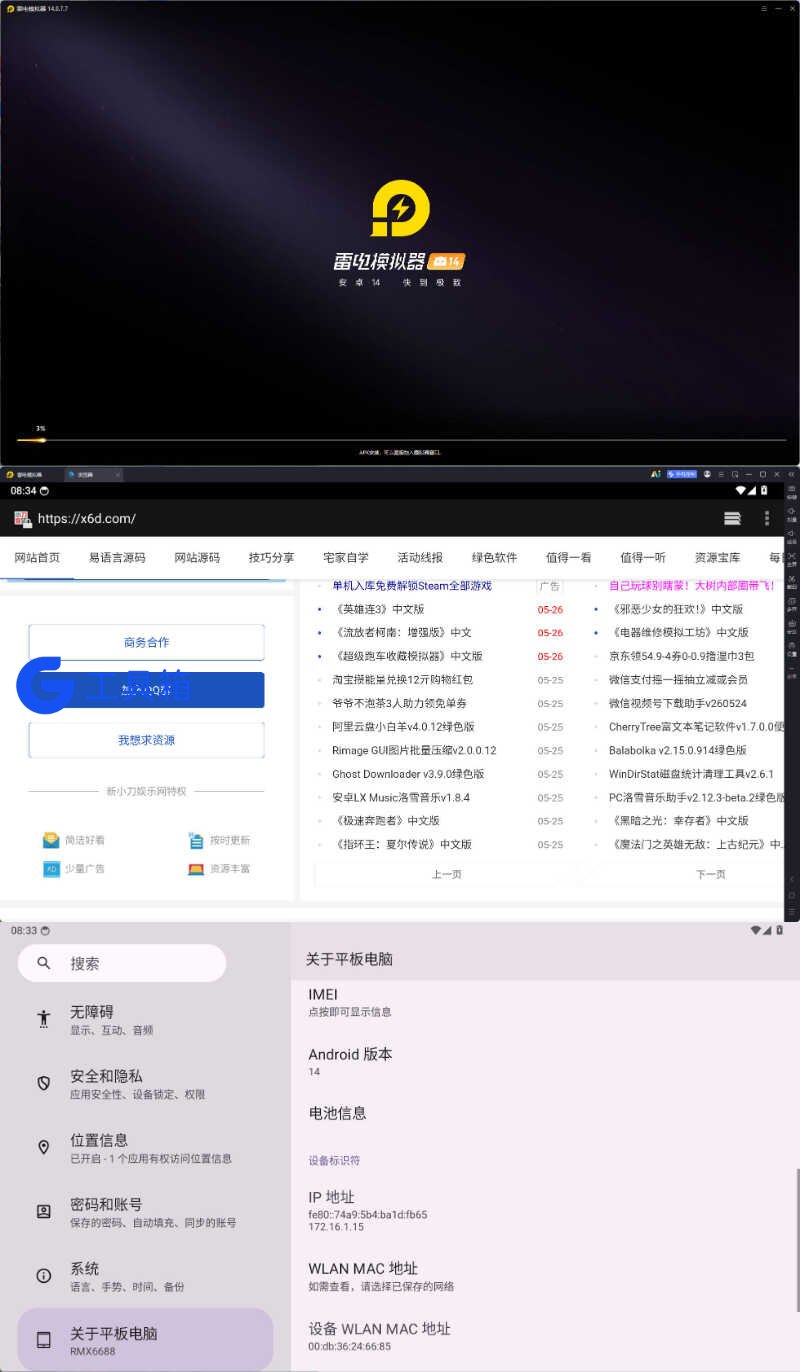Open the 位置信息 settings entry
Screen dimensions: 800x1372
pyautogui.click(x=146, y=1148)
